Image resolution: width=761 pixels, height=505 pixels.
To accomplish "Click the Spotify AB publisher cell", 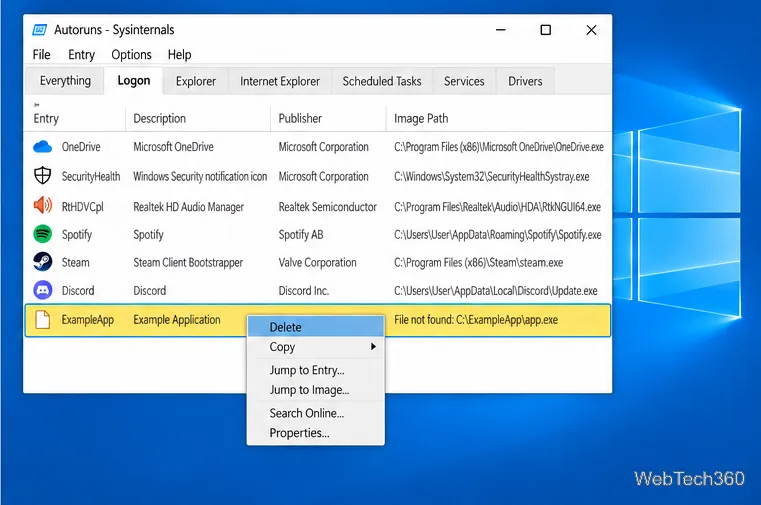I will click(x=301, y=235).
